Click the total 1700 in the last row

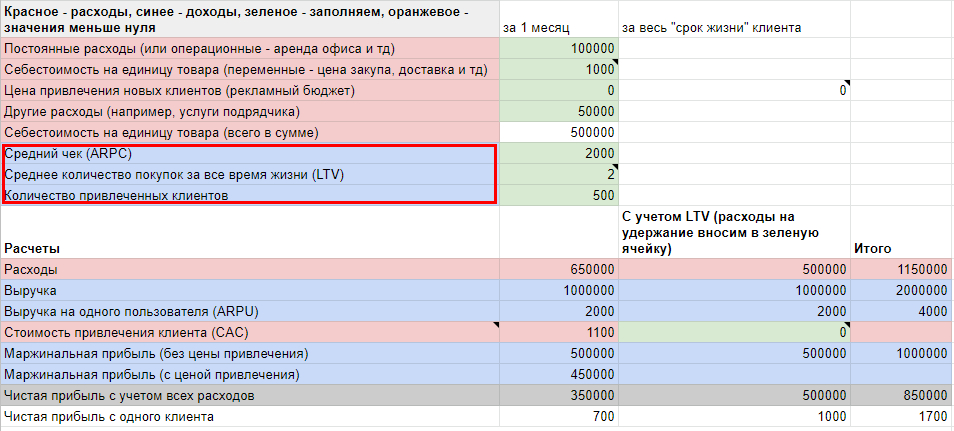click(900, 416)
